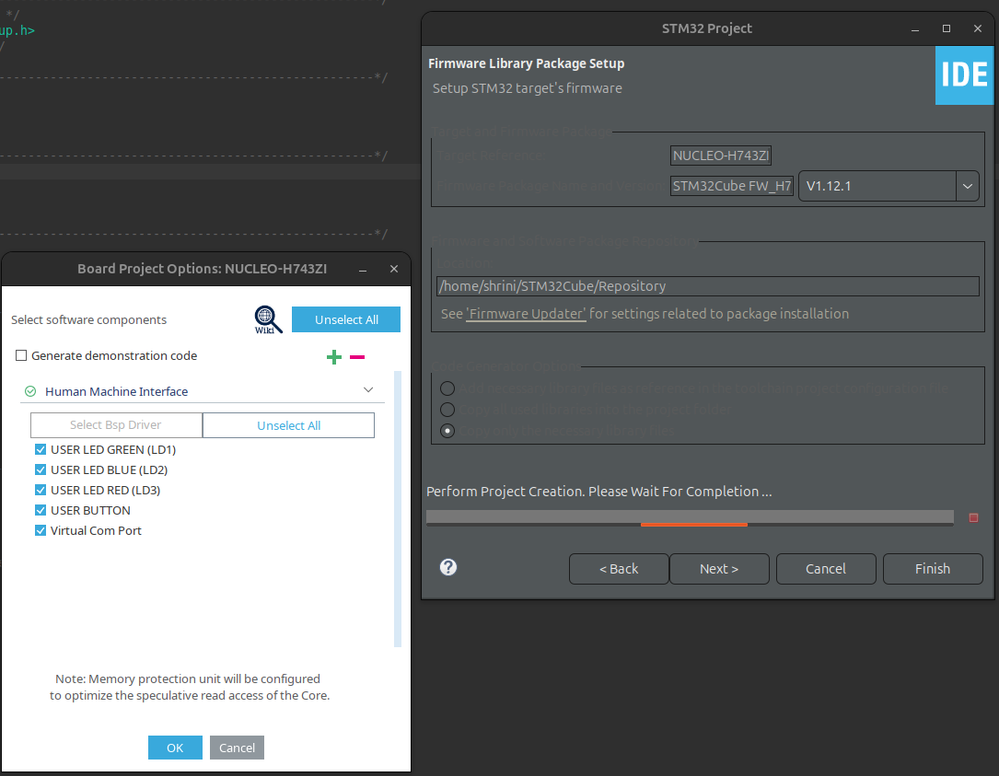Click Unselect All under Human Machine Interface

[289, 425]
